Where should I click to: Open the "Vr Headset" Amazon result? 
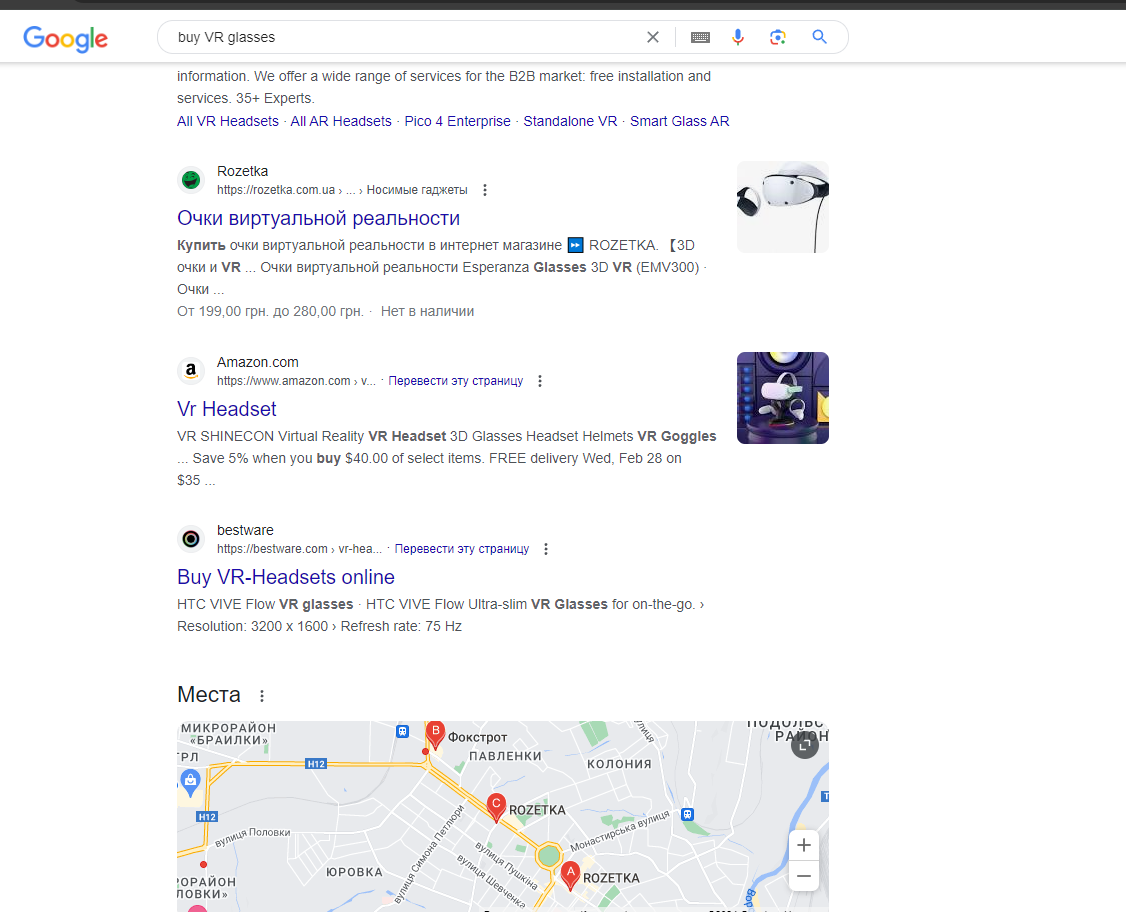pos(226,409)
